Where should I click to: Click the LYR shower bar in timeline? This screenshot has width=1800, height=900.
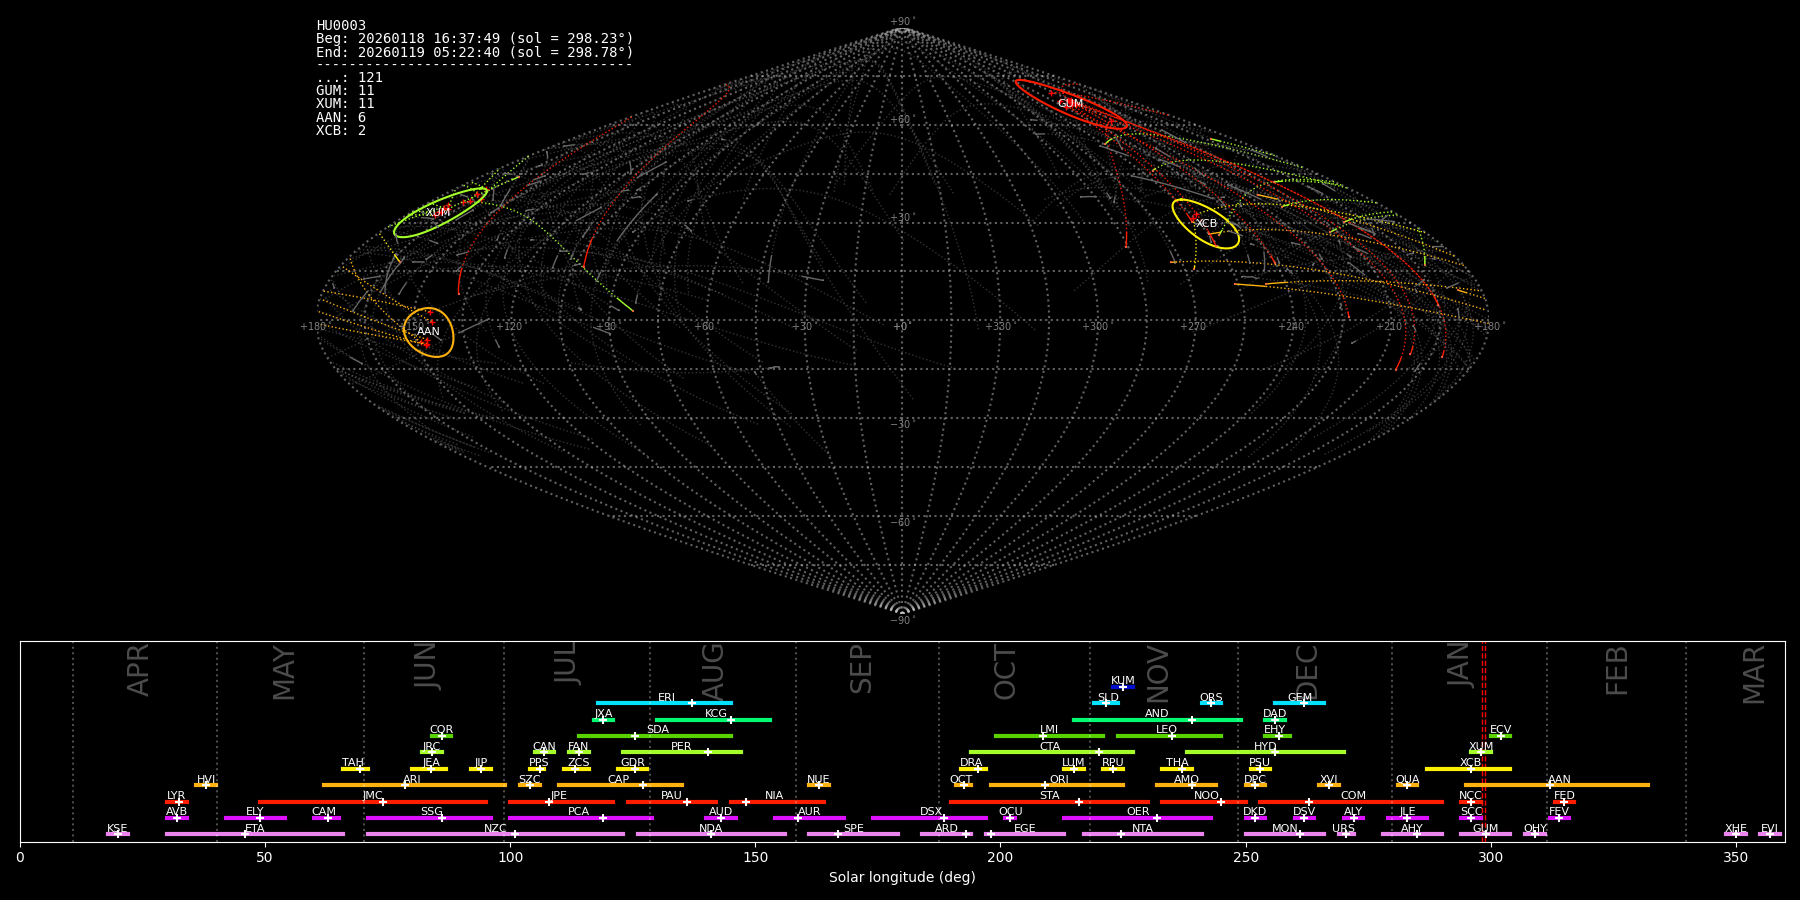coord(177,802)
